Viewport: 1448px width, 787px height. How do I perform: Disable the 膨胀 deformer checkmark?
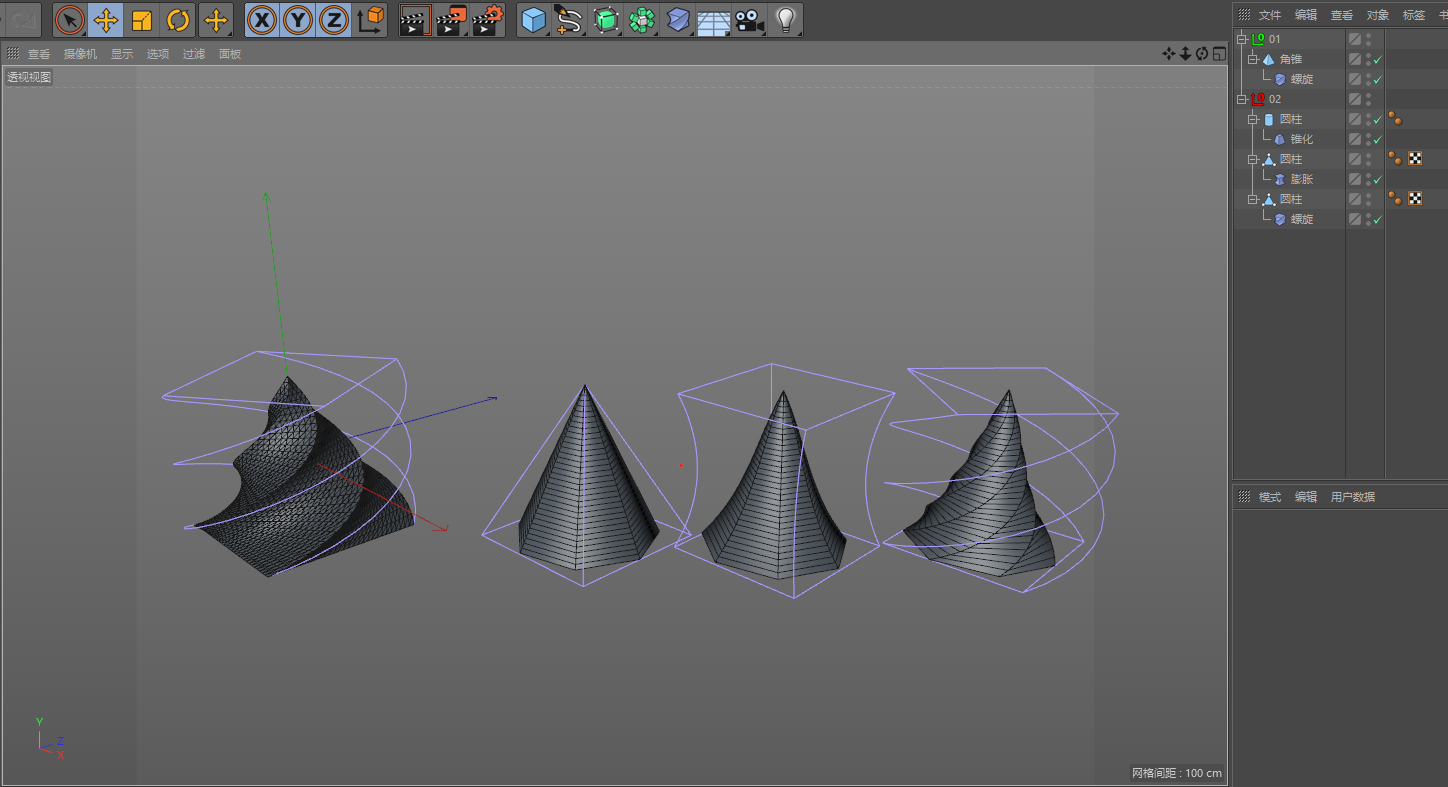(x=1377, y=179)
